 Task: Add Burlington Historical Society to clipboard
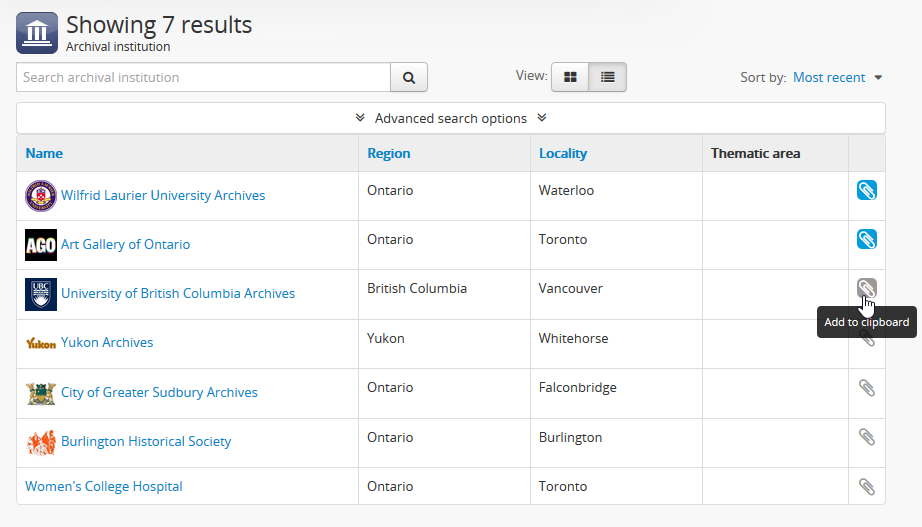pyautogui.click(x=866, y=437)
